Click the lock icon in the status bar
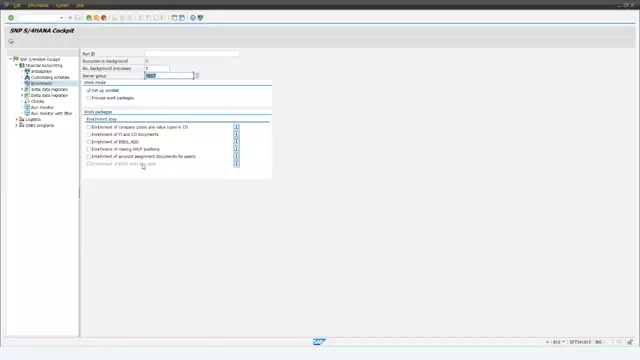Image resolution: width=640 pixels, height=360 pixels. click(x=630, y=342)
